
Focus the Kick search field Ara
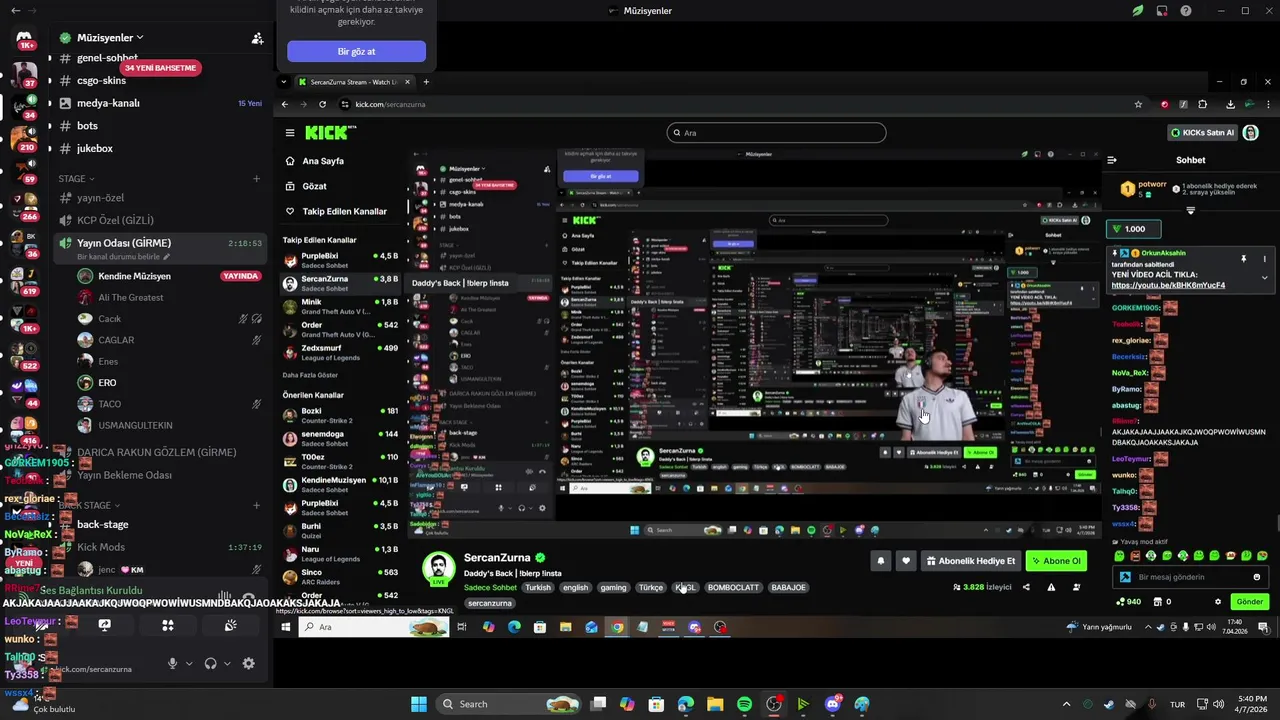pyautogui.click(x=776, y=132)
